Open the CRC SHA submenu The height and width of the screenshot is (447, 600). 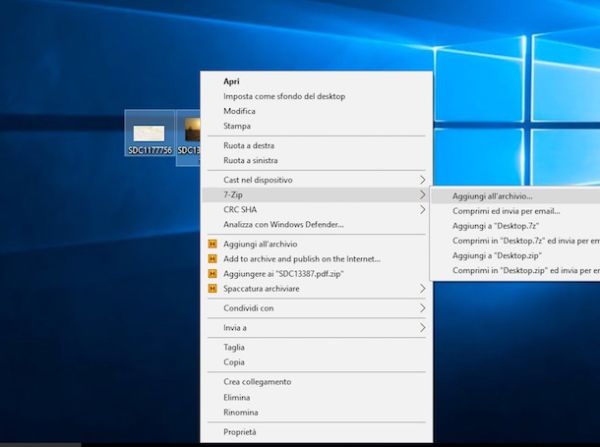pyautogui.click(x=422, y=210)
